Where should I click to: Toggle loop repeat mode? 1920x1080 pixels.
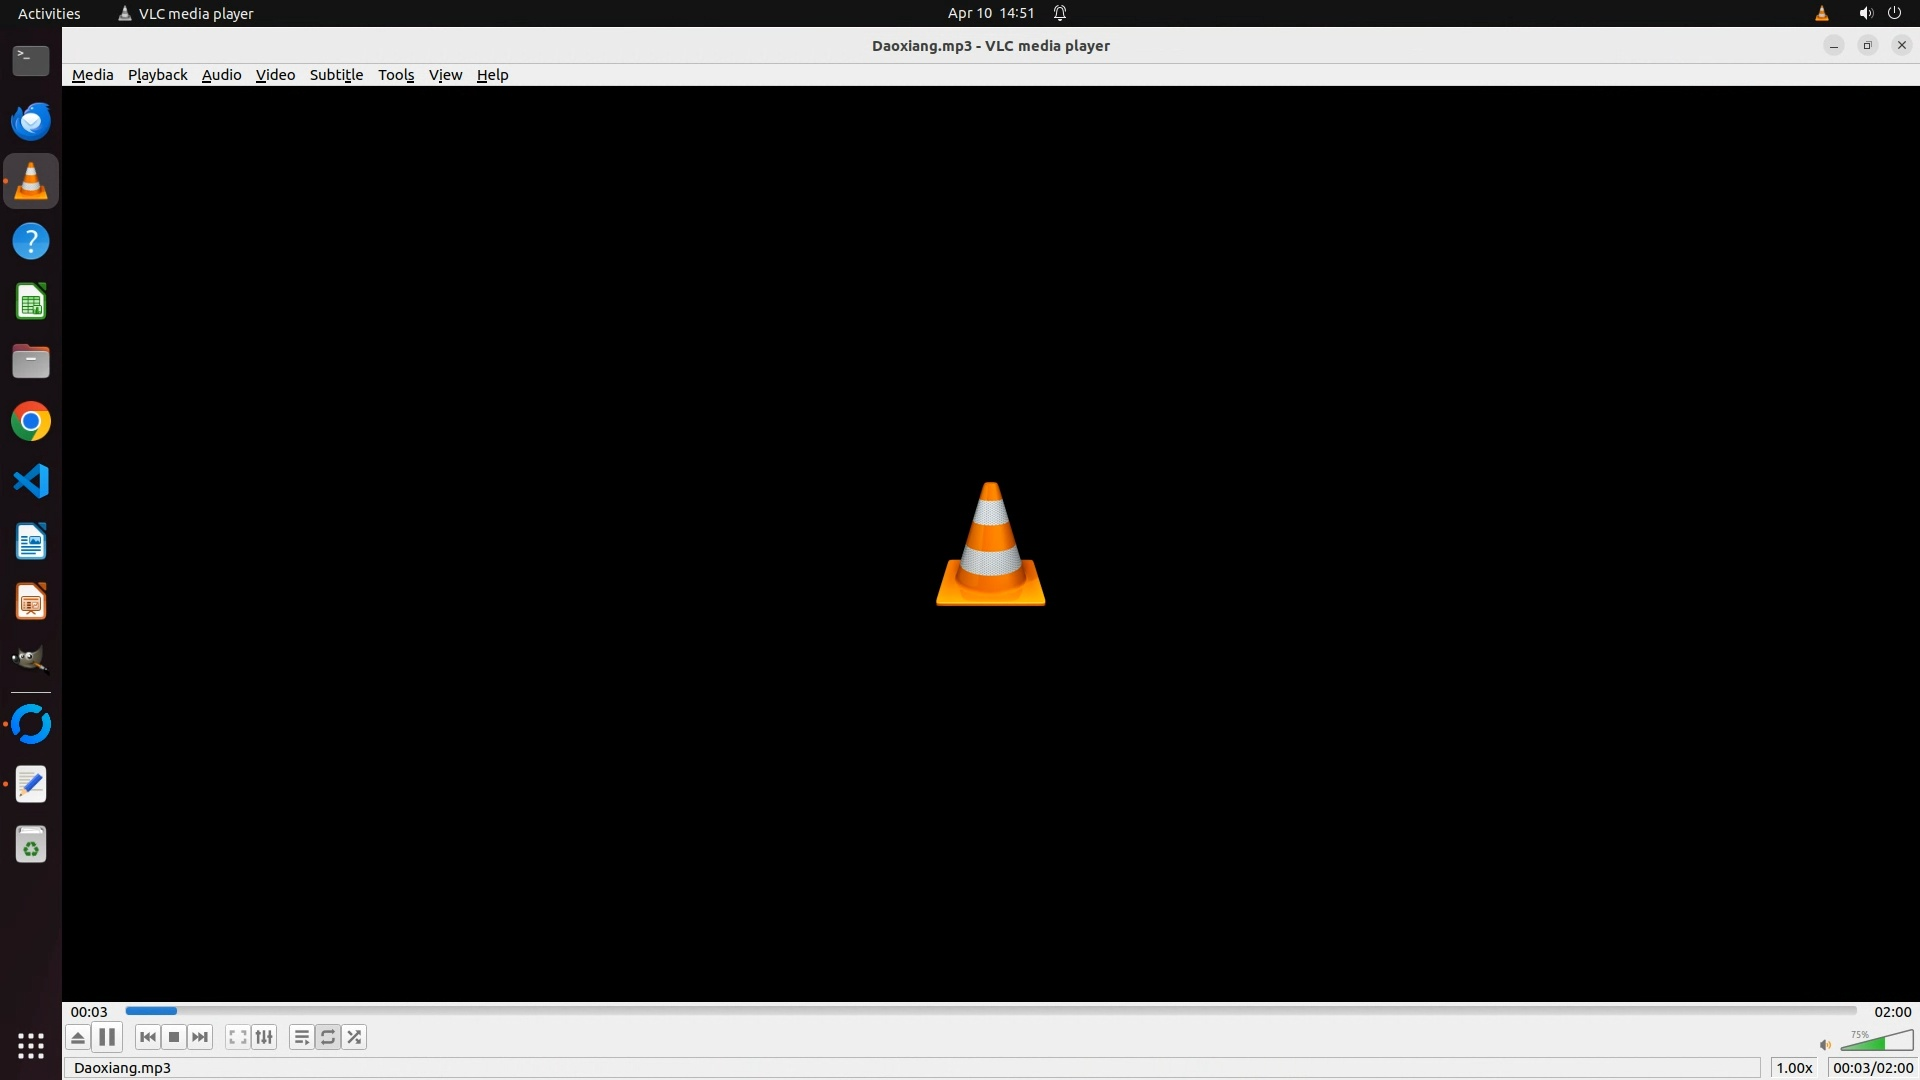coord(328,1037)
